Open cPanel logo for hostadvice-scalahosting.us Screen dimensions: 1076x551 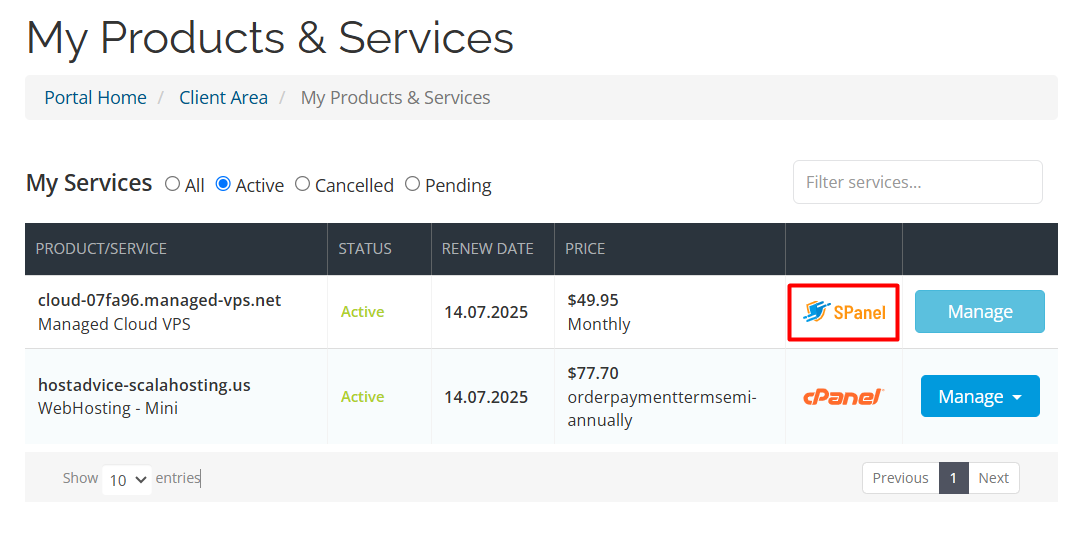(843, 397)
